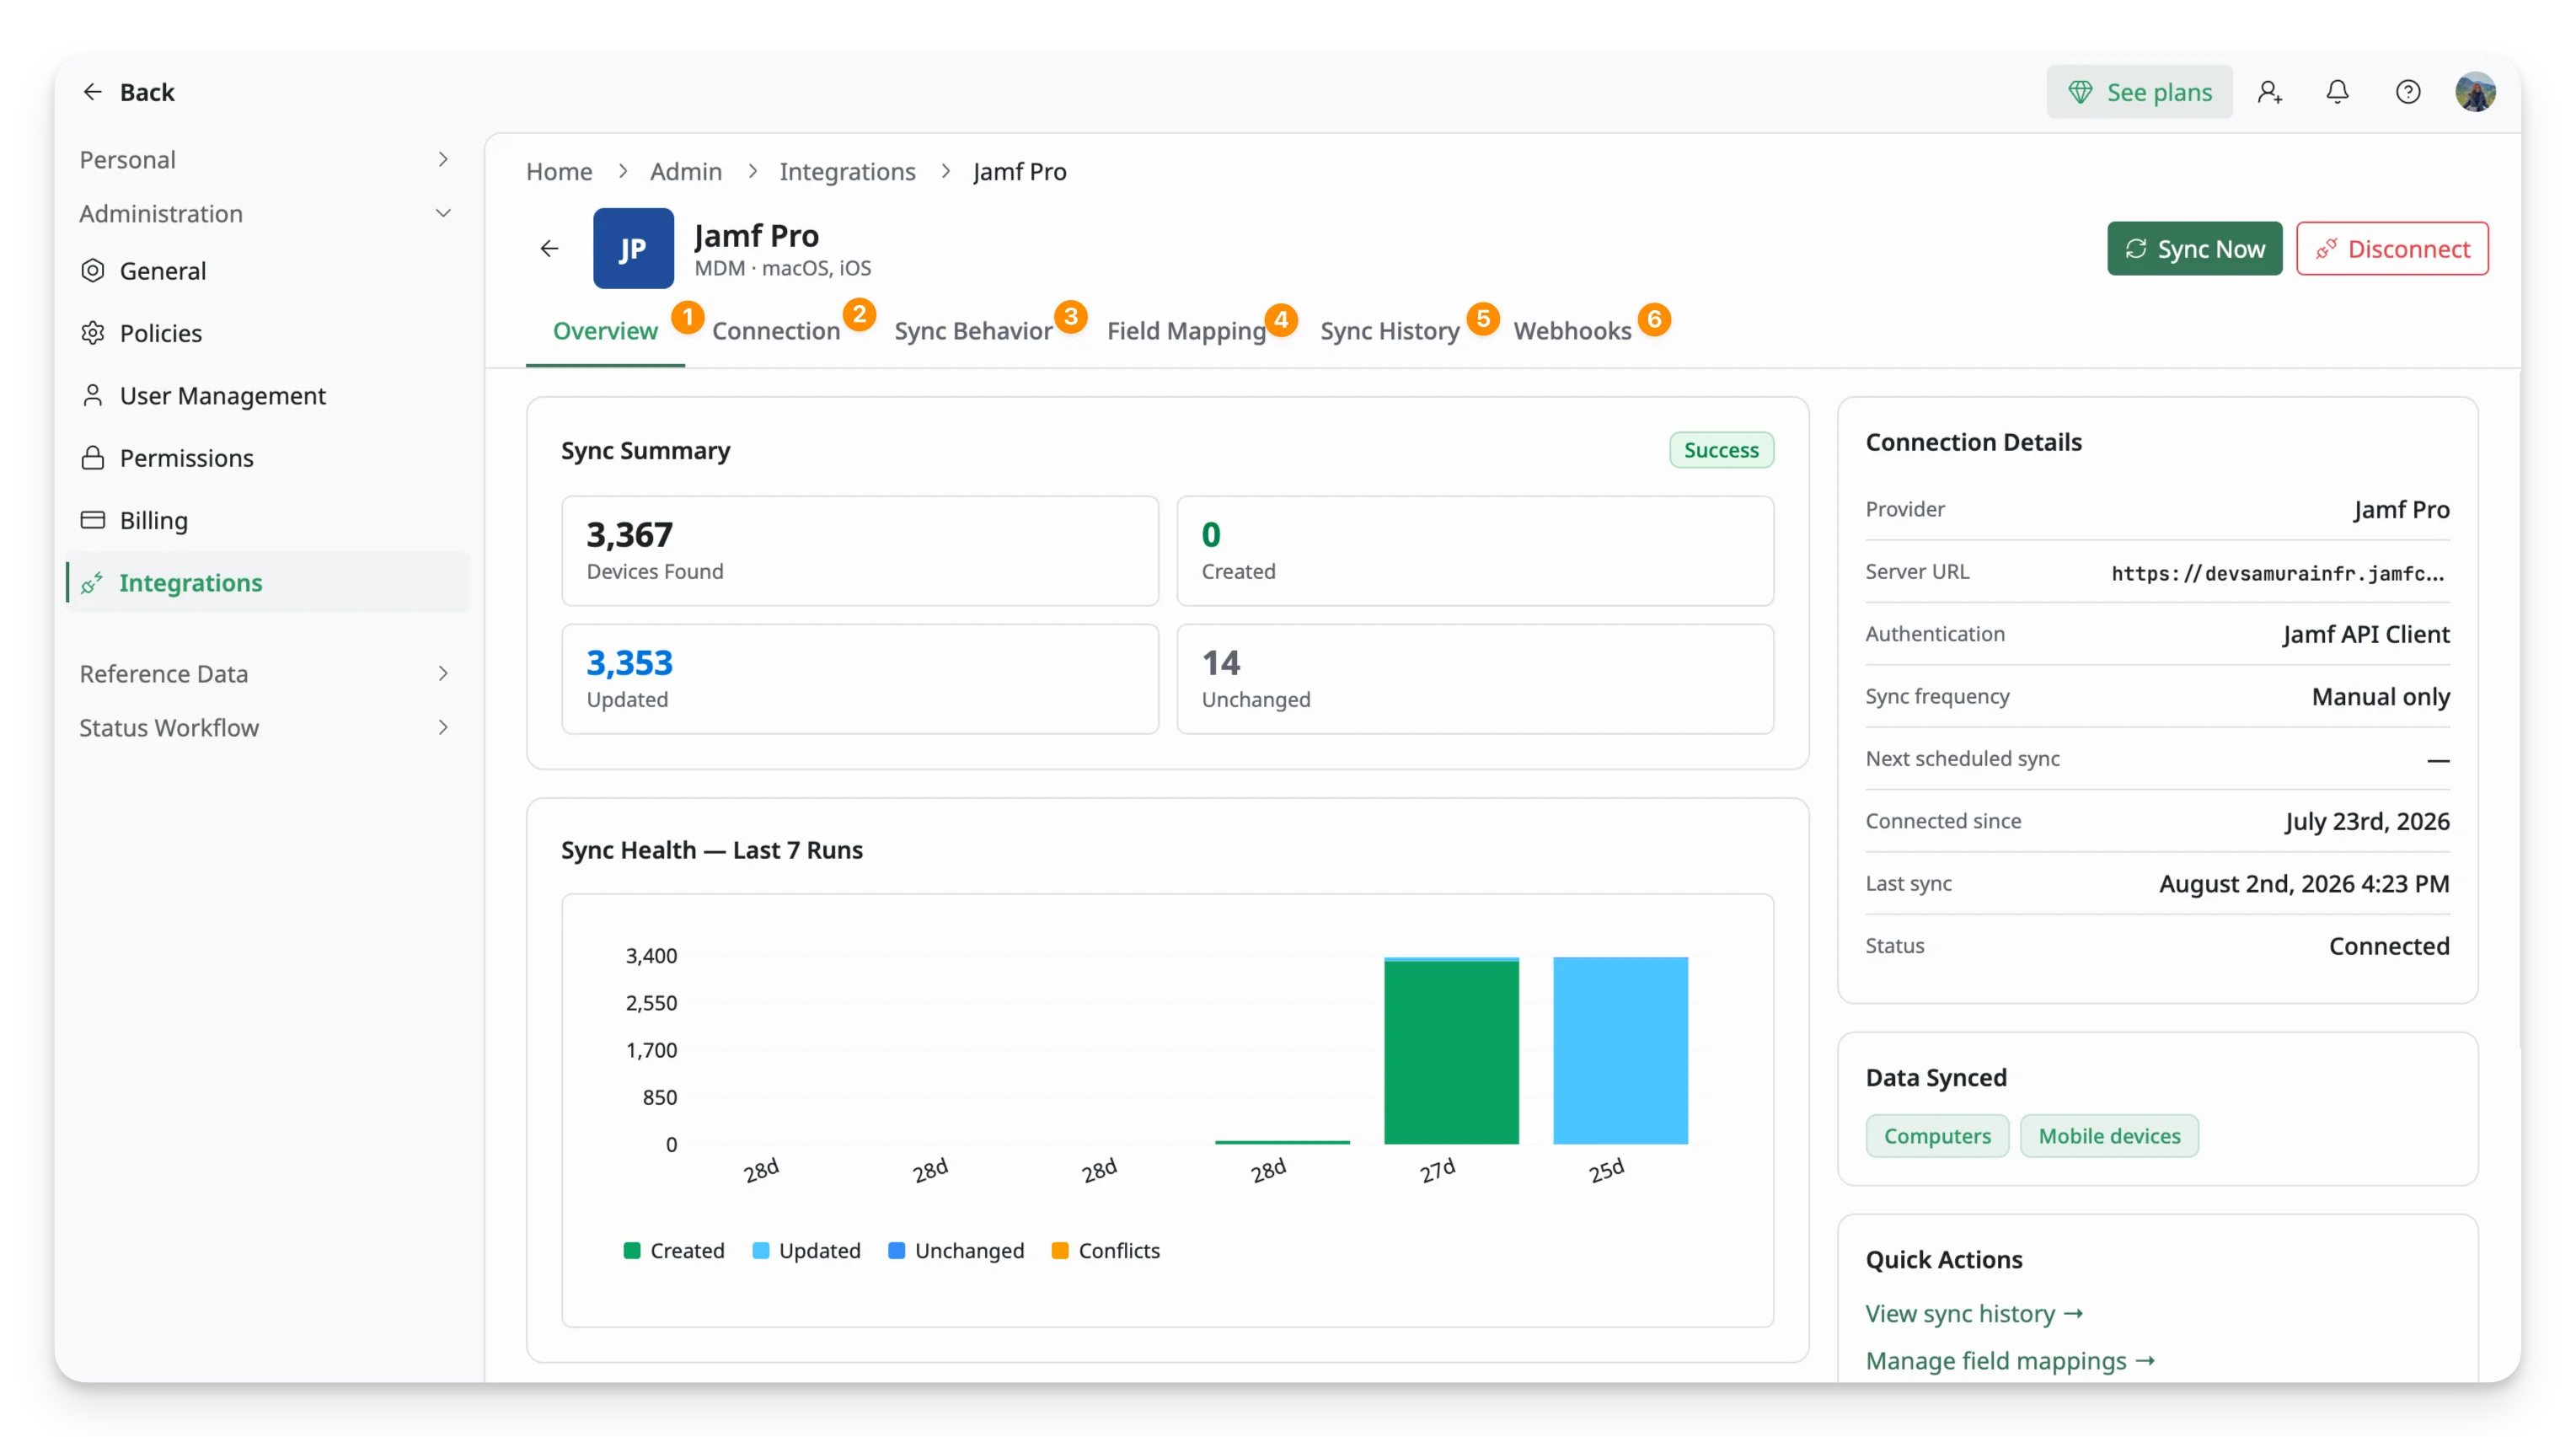Follow the Manage field mappings link
The width and height of the screenshot is (2576, 1437).
[x=2010, y=1360]
